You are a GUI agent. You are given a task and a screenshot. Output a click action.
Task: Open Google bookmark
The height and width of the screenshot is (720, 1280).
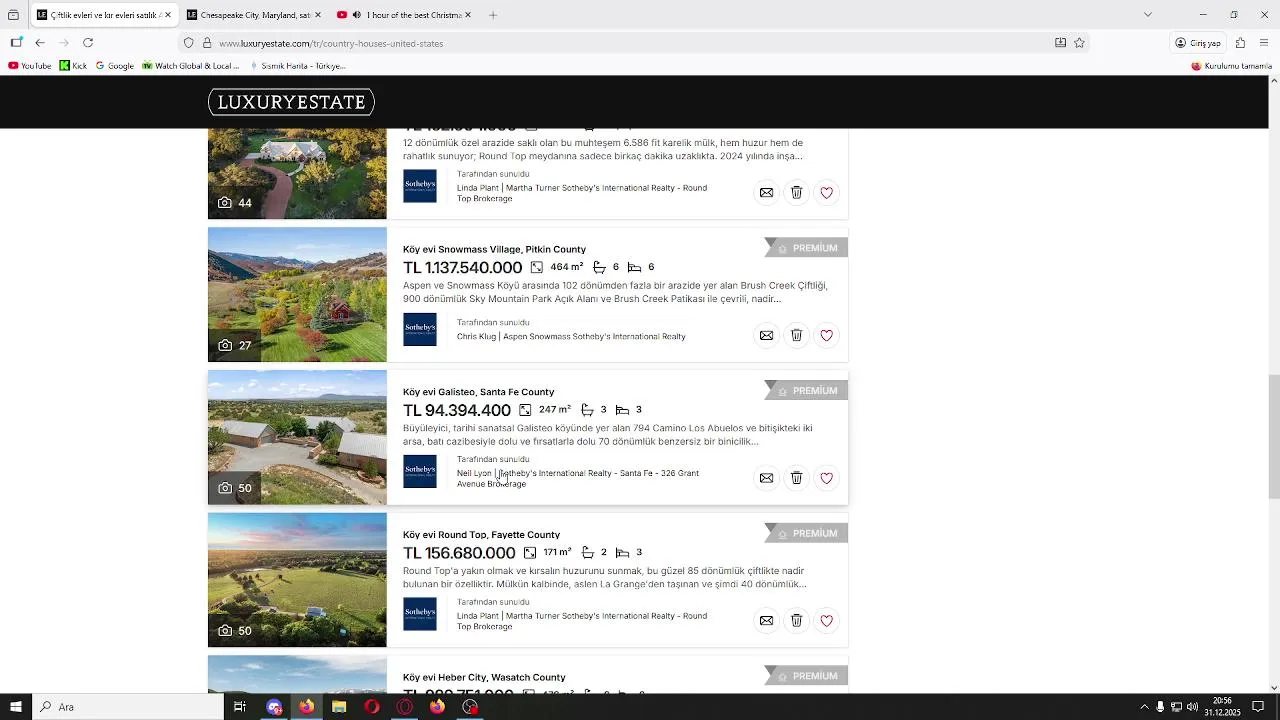[x=114, y=66]
